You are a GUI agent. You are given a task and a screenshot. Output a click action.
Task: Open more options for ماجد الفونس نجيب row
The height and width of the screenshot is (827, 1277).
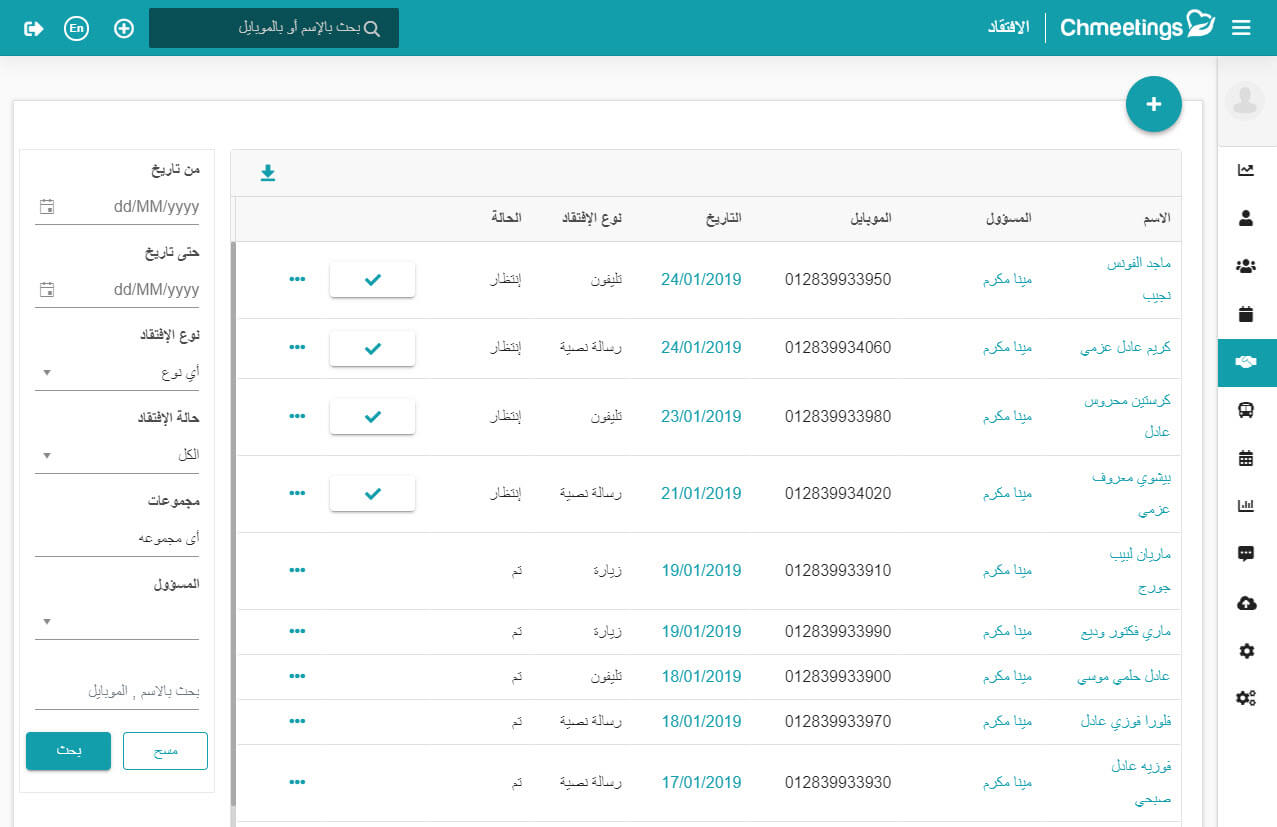coord(297,279)
